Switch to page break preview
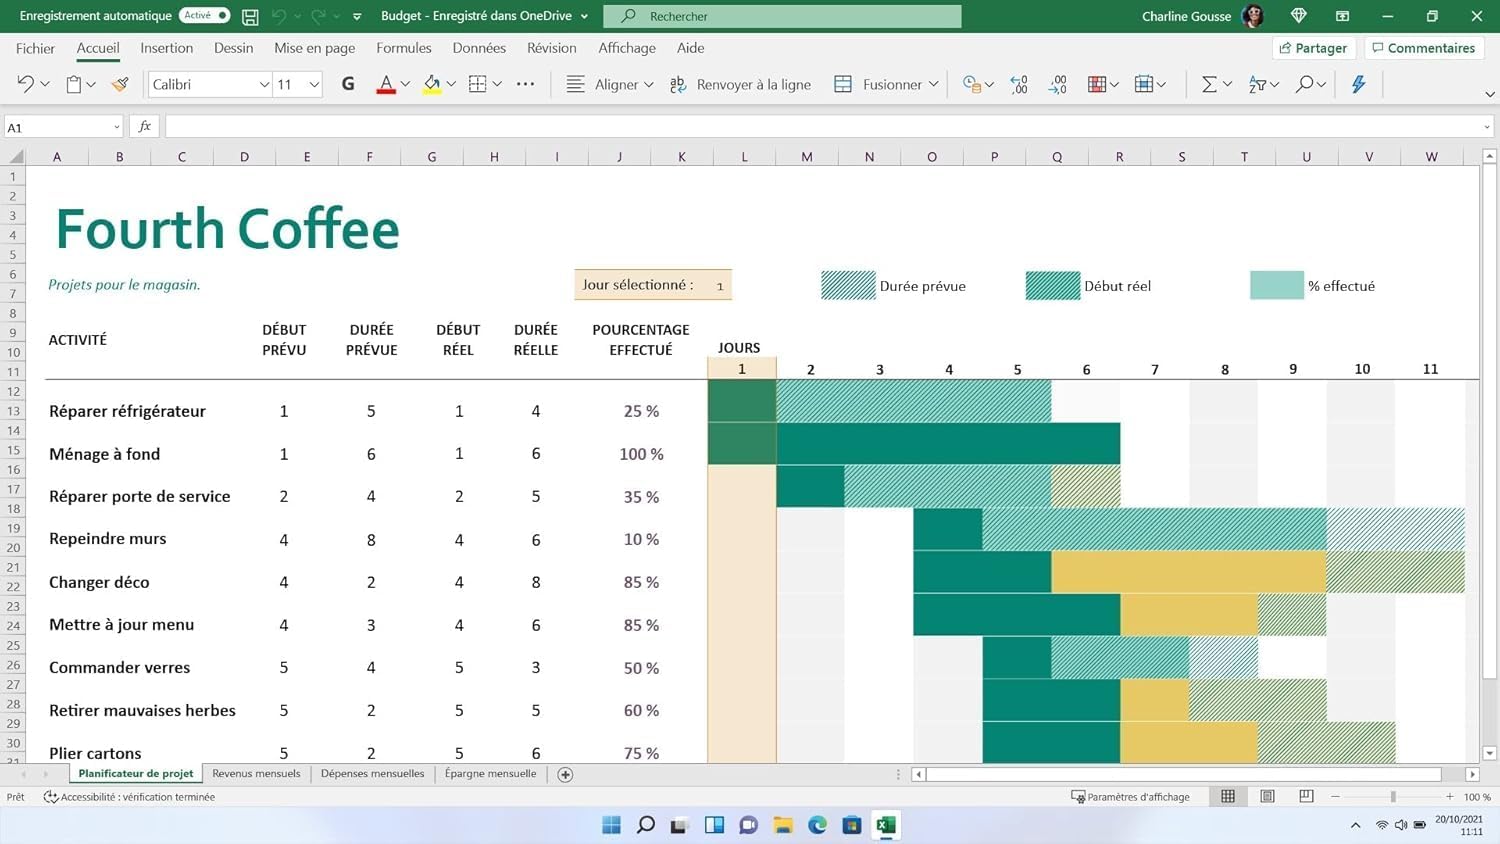 (x=1306, y=797)
